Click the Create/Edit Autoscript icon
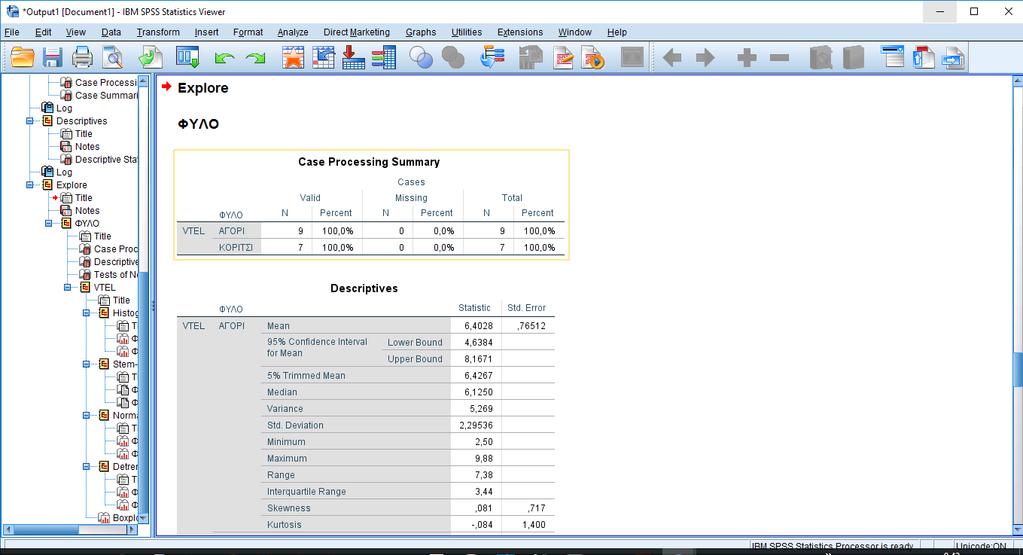This screenshot has width=1023, height=555. [562, 57]
